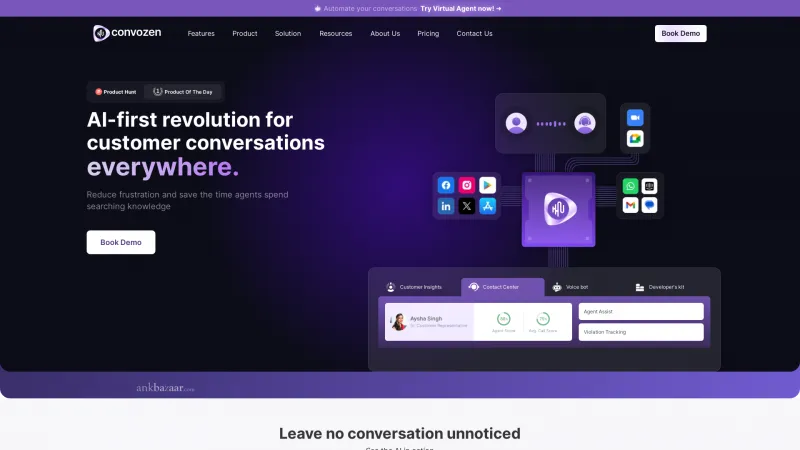The height and width of the screenshot is (450, 800).
Task: Open the Features menu
Action: click(x=201, y=34)
